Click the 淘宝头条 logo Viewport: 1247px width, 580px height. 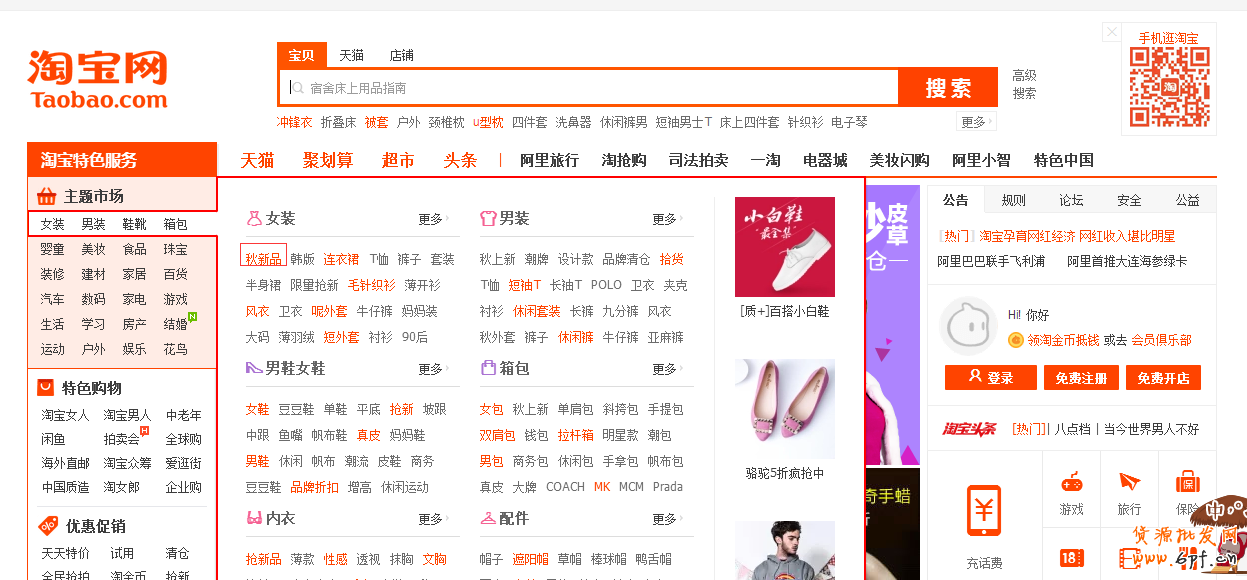coord(969,429)
